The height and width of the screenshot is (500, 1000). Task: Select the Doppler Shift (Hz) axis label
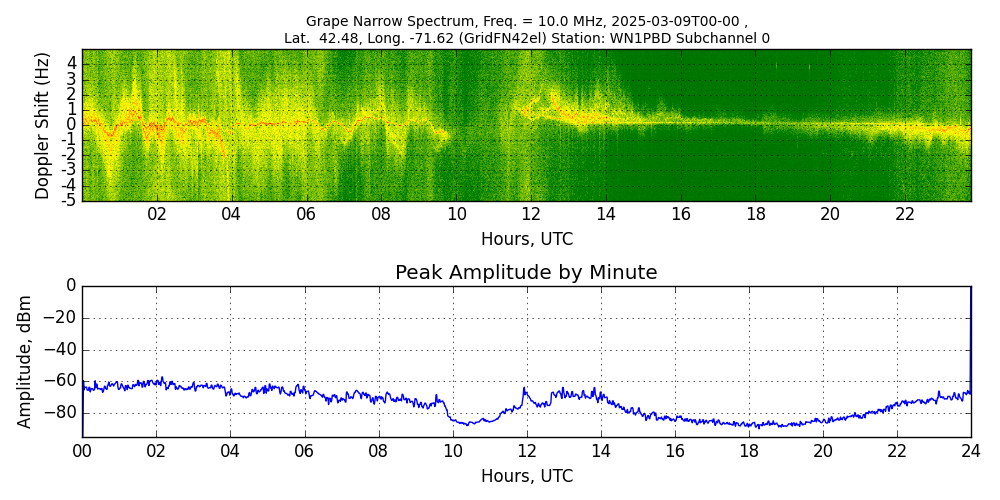[x=42, y=125]
